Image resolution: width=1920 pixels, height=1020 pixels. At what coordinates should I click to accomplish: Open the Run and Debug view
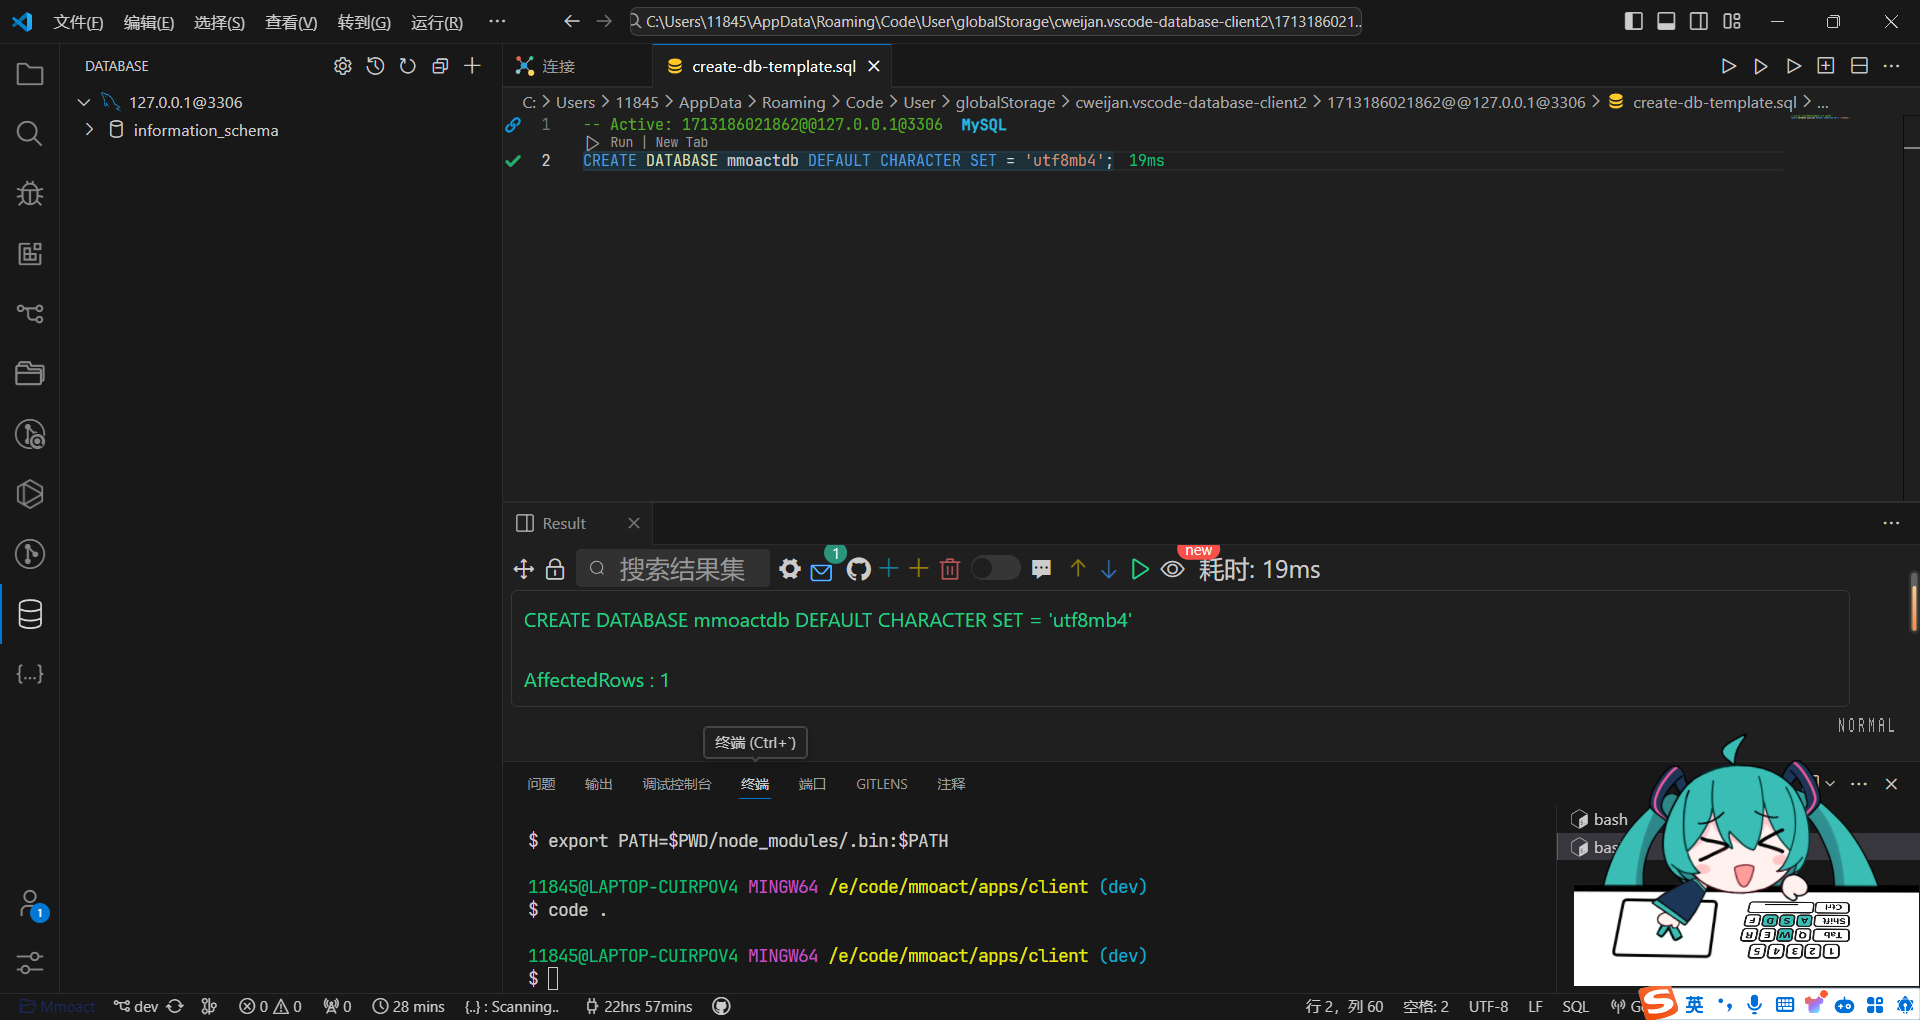point(30,194)
